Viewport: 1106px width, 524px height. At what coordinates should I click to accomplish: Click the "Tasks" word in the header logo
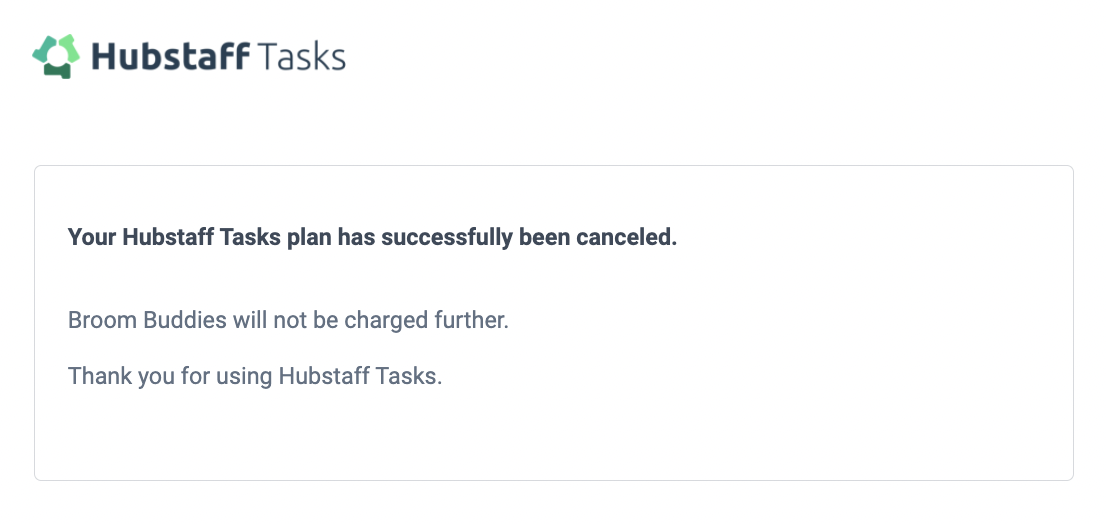pyautogui.click(x=301, y=56)
